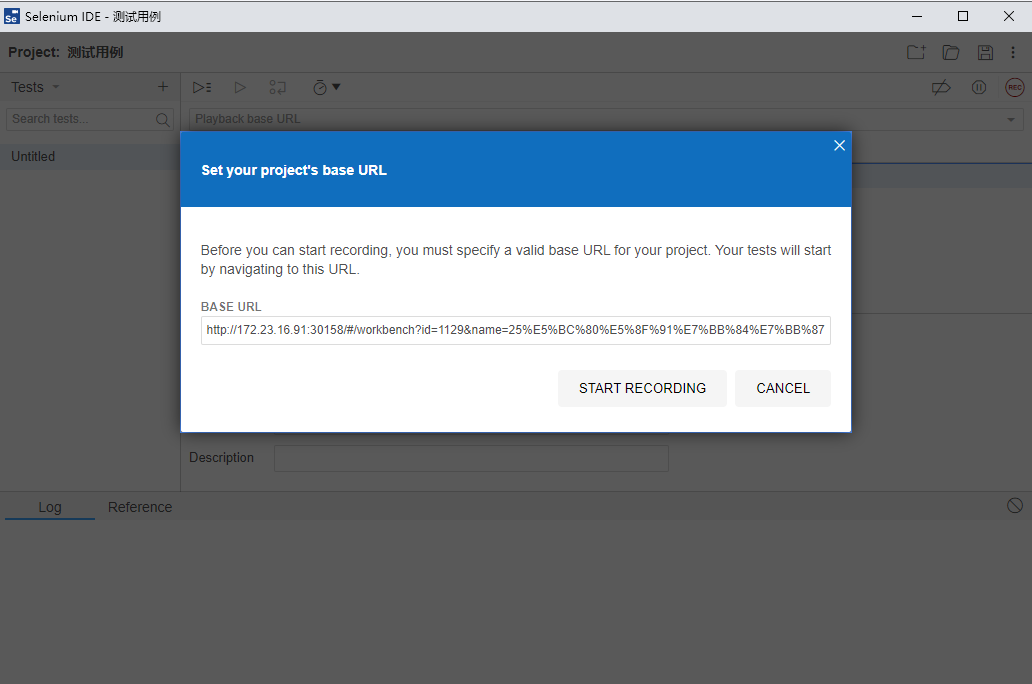Image resolution: width=1032 pixels, height=684 pixels.
Task: Toggle disable breakpoints icon
Action: pos(941,87)
